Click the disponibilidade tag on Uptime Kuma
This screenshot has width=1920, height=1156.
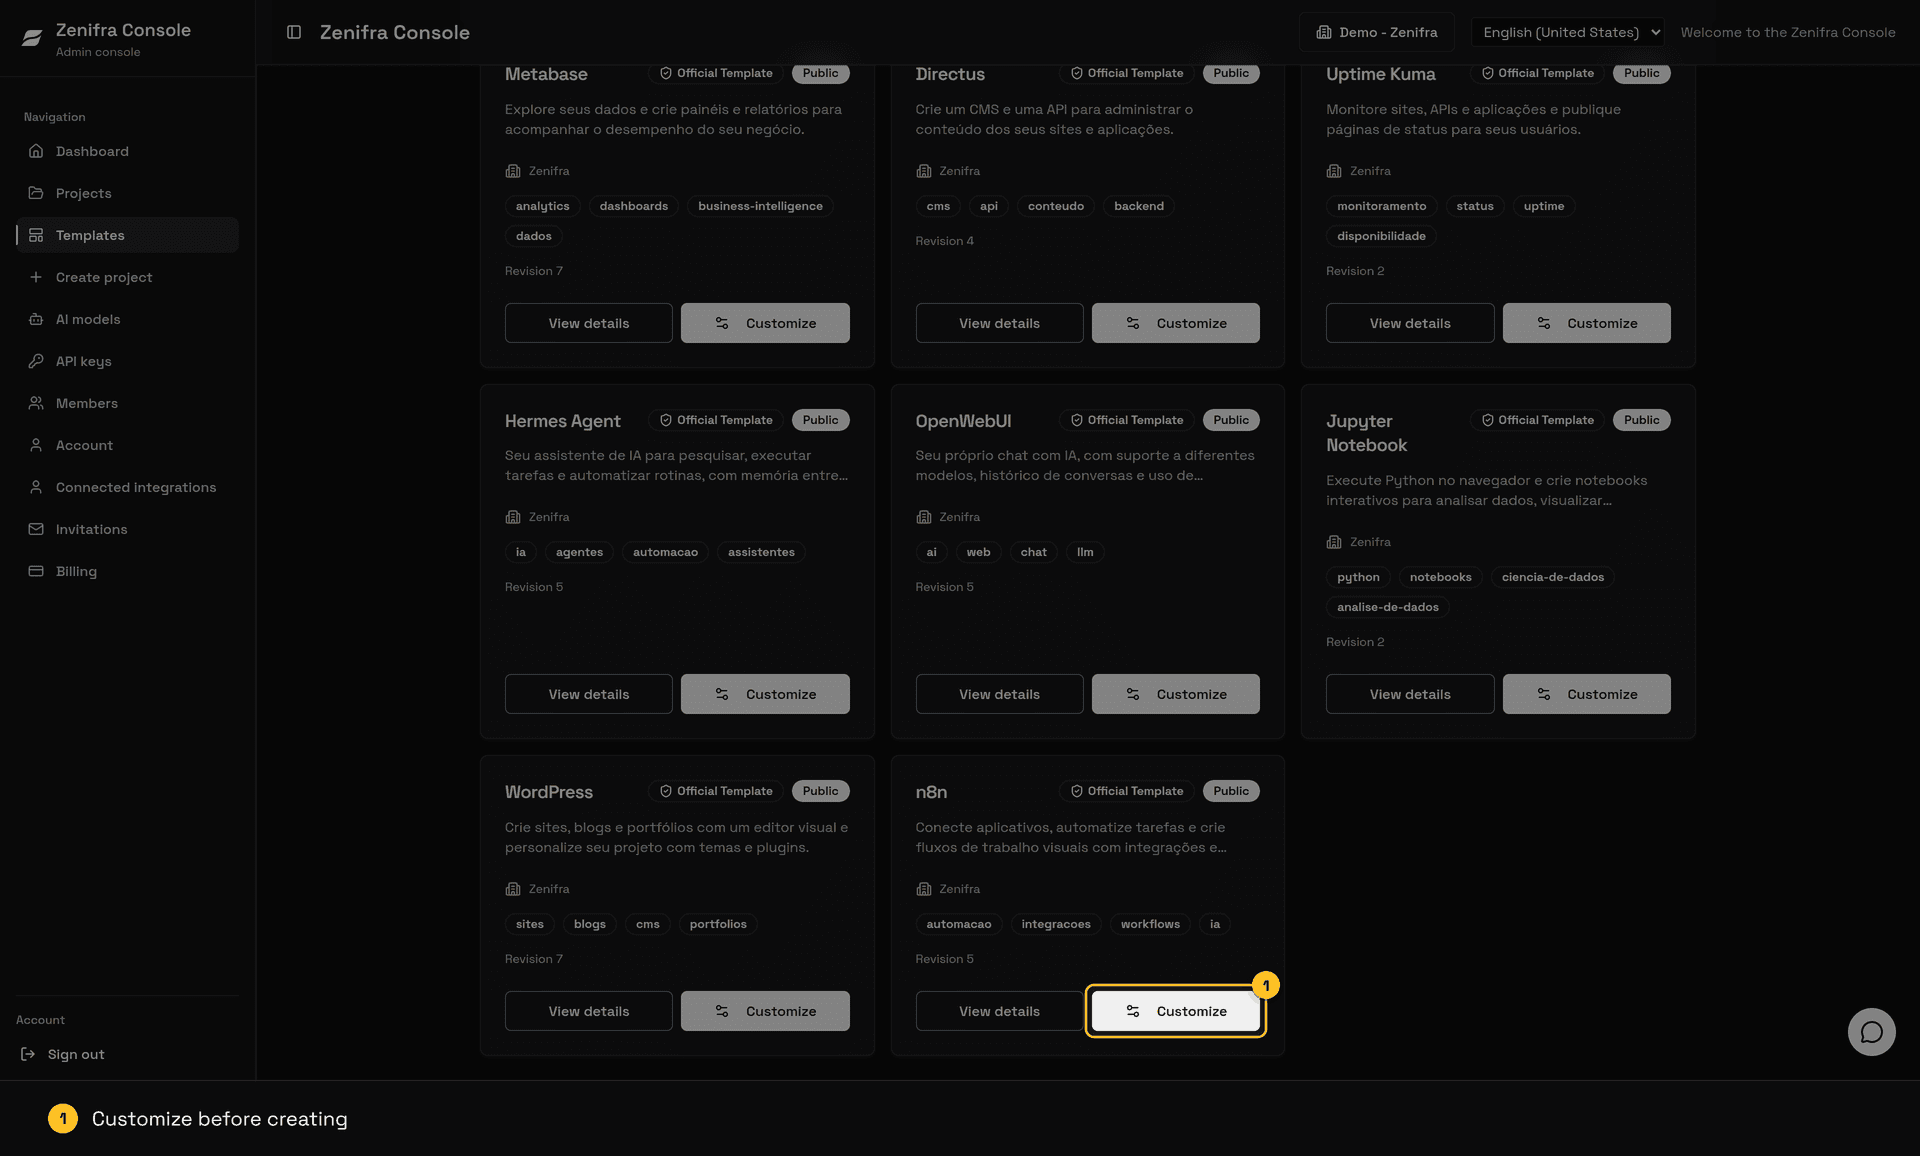[1381, 236]
